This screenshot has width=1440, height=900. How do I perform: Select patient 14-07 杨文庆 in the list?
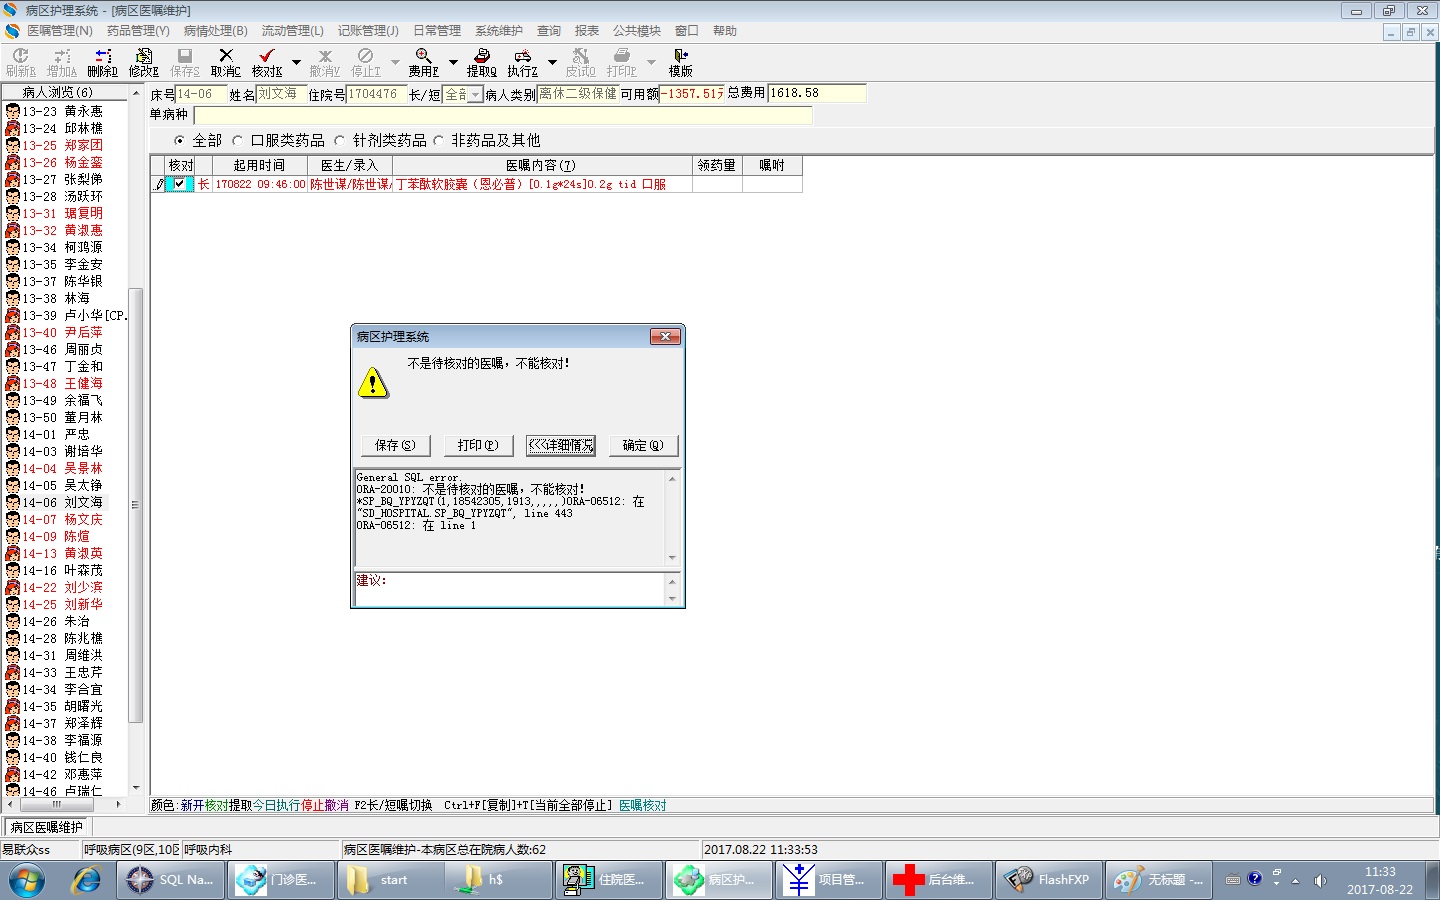point(62,519)
